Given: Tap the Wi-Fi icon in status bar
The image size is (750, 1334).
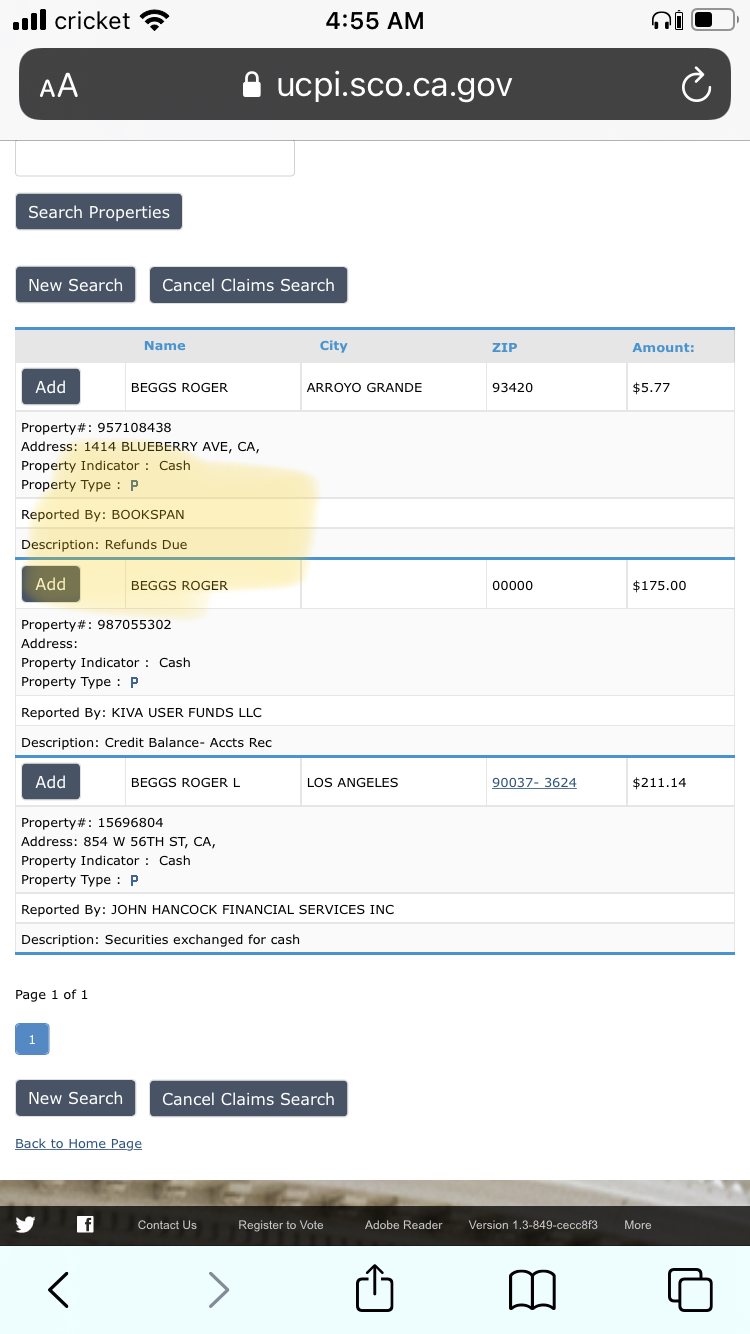Looking at the screenshot, I should 155,20.
